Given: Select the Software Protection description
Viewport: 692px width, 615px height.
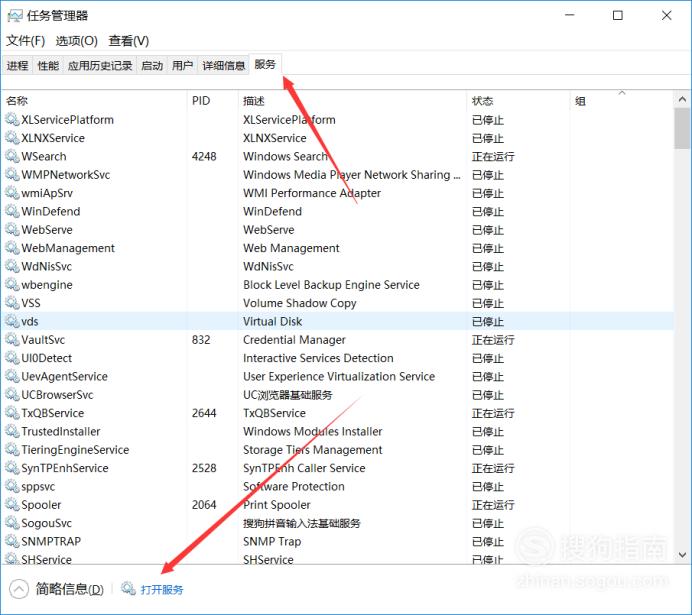Looking at the screenshot, I should (293, 486).
